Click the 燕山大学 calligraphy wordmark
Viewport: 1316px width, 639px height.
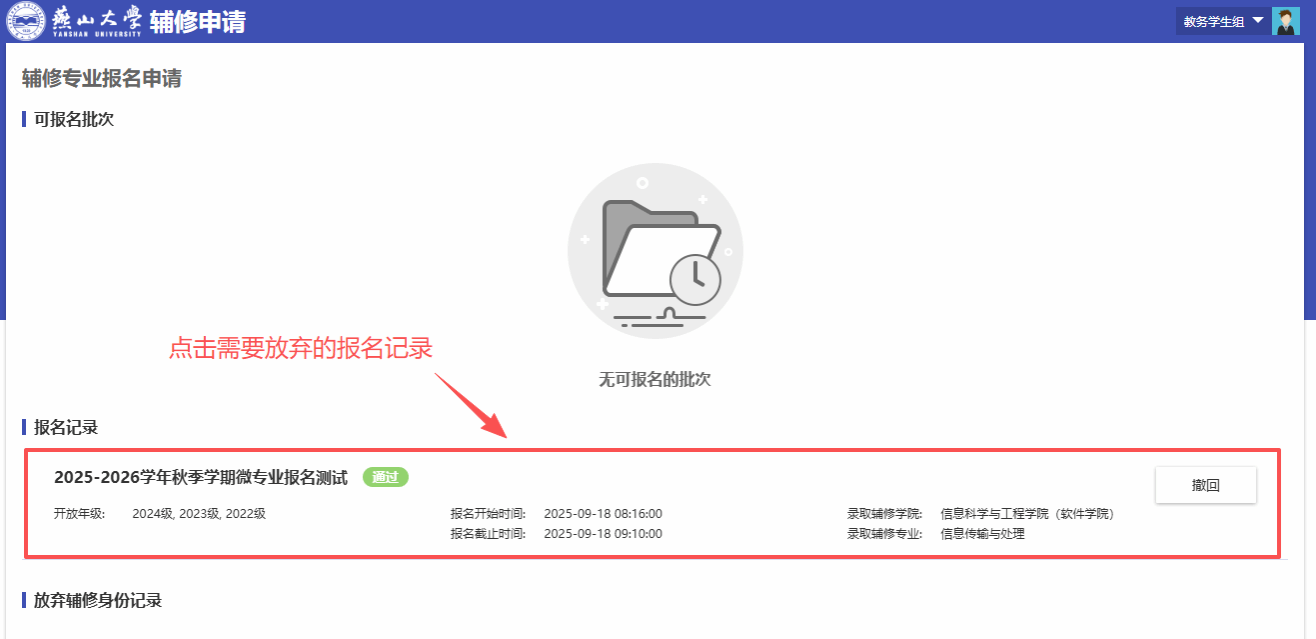point(96,21)
